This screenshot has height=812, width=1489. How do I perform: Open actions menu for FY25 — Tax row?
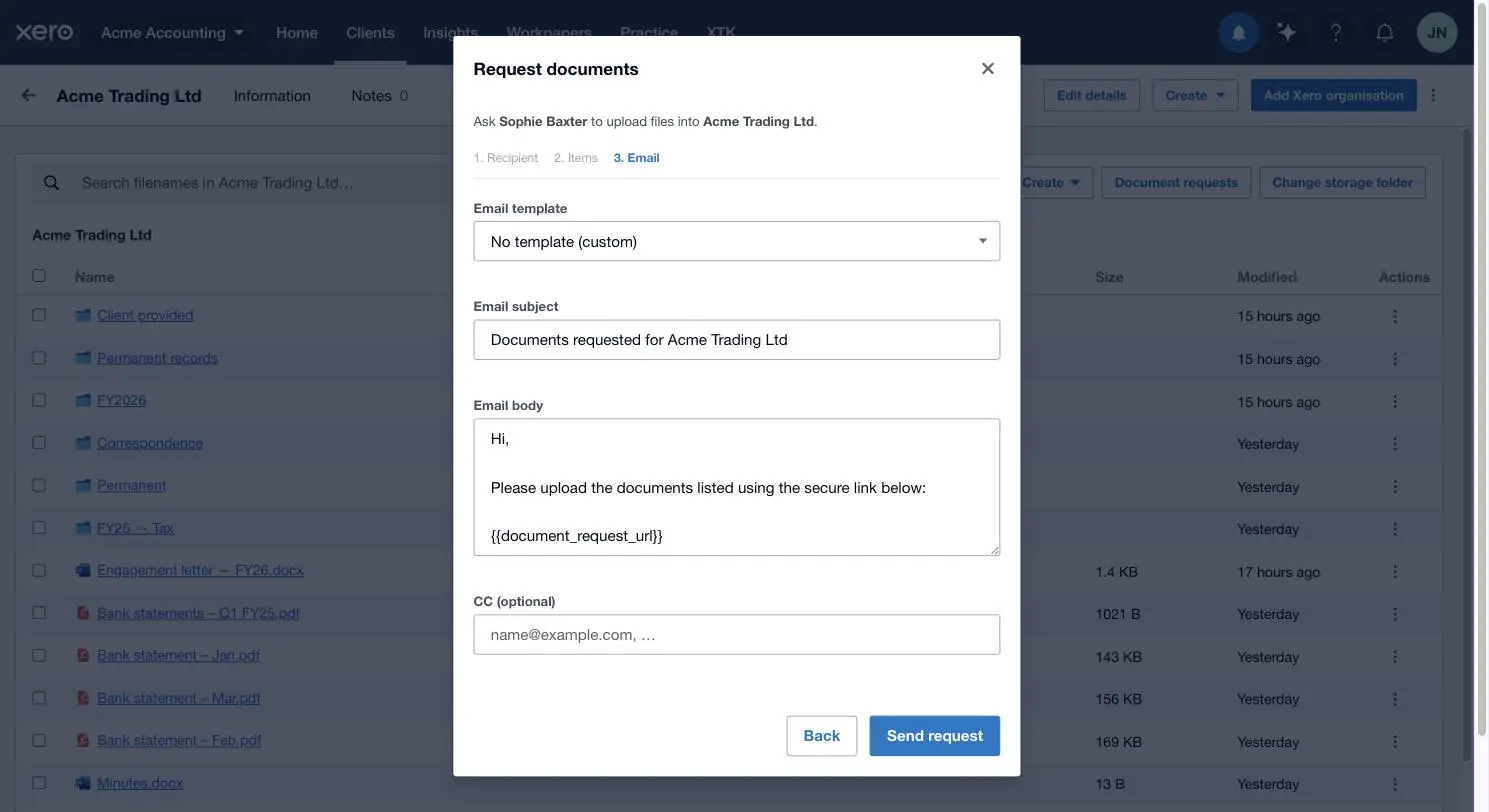(1395, 529)
